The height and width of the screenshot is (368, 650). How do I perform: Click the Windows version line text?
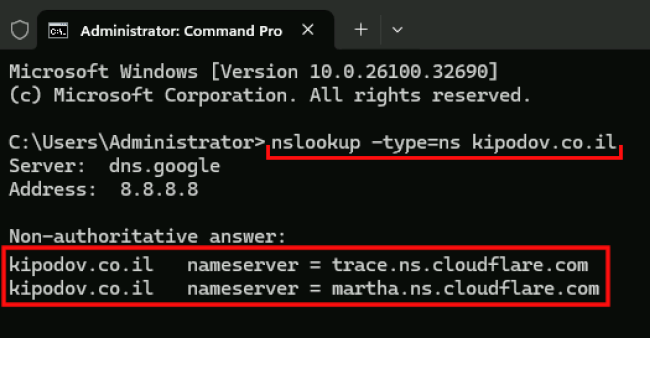pyautogui.click(x=253, y=72)
